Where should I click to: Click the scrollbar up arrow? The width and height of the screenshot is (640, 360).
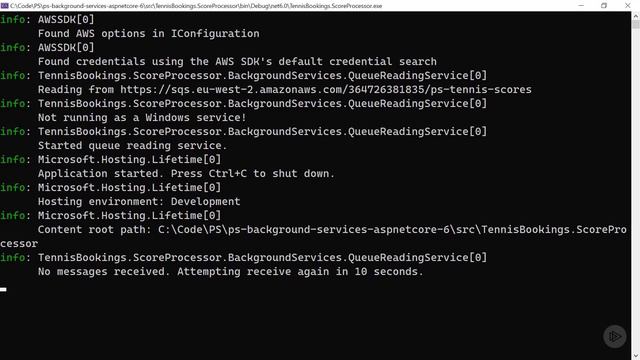[x=636, y=16]
